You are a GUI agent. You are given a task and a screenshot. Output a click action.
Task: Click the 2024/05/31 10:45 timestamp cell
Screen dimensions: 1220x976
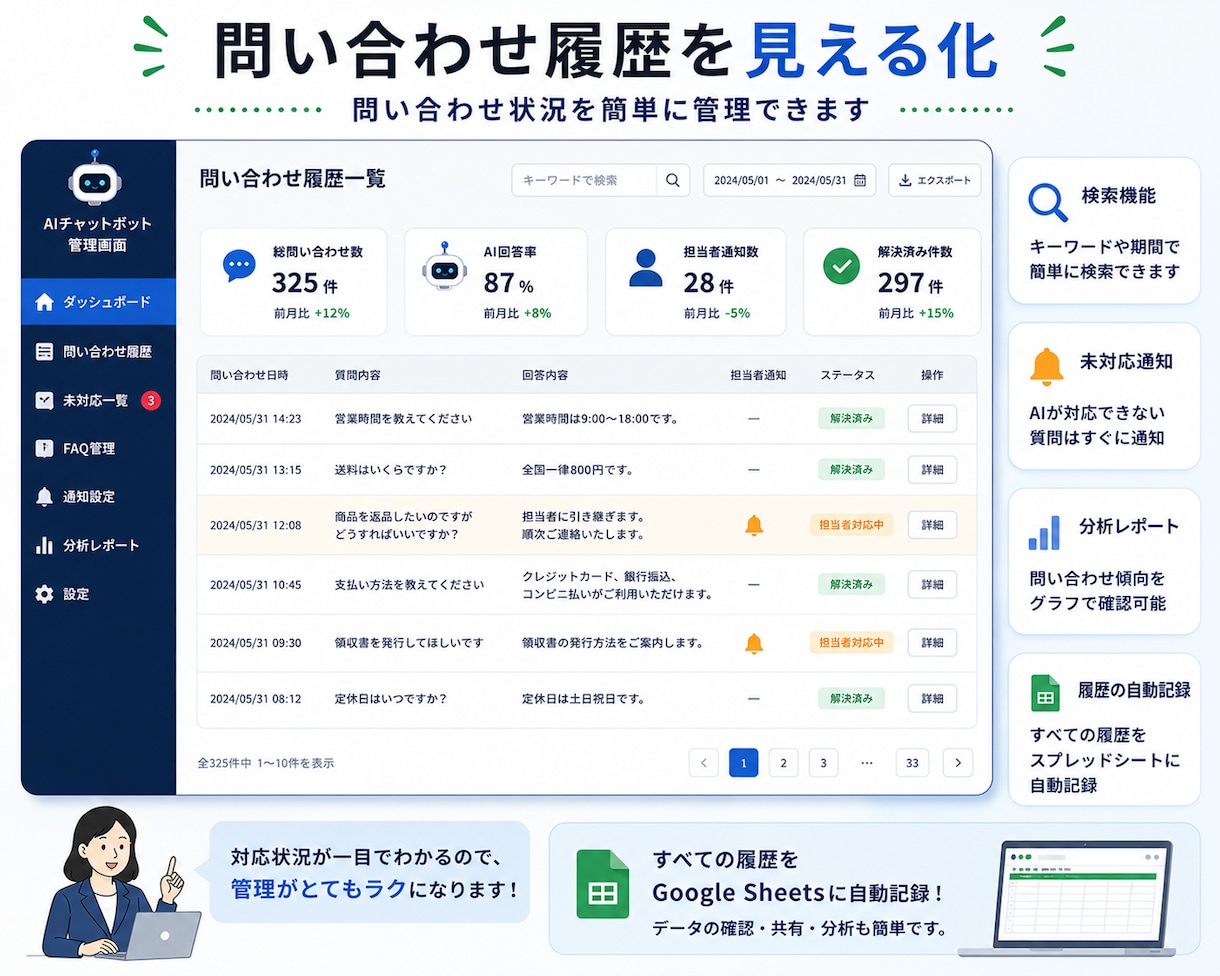[255, 584]
